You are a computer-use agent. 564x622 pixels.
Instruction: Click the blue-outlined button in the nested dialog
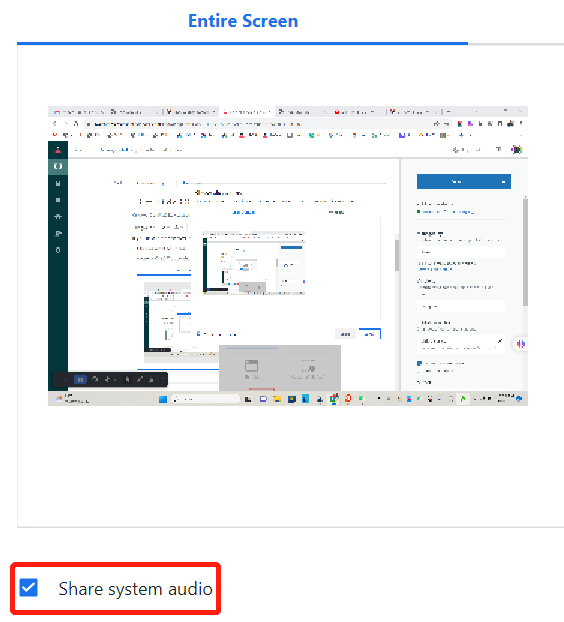point(370,334)
